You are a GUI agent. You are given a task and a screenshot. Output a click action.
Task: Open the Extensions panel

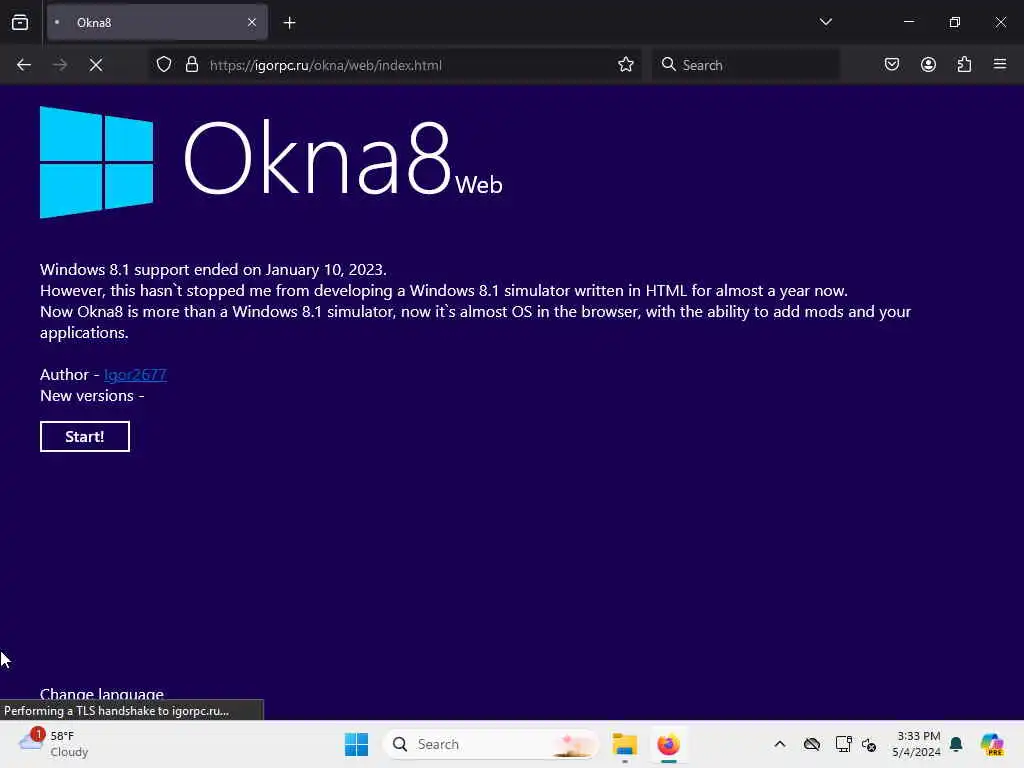[x=964, y=64]
